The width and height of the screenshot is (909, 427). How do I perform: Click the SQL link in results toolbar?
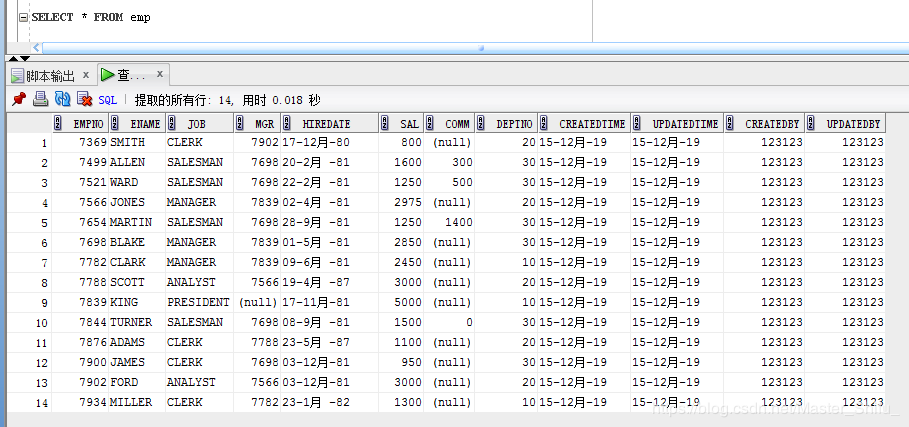pos(108,100)
